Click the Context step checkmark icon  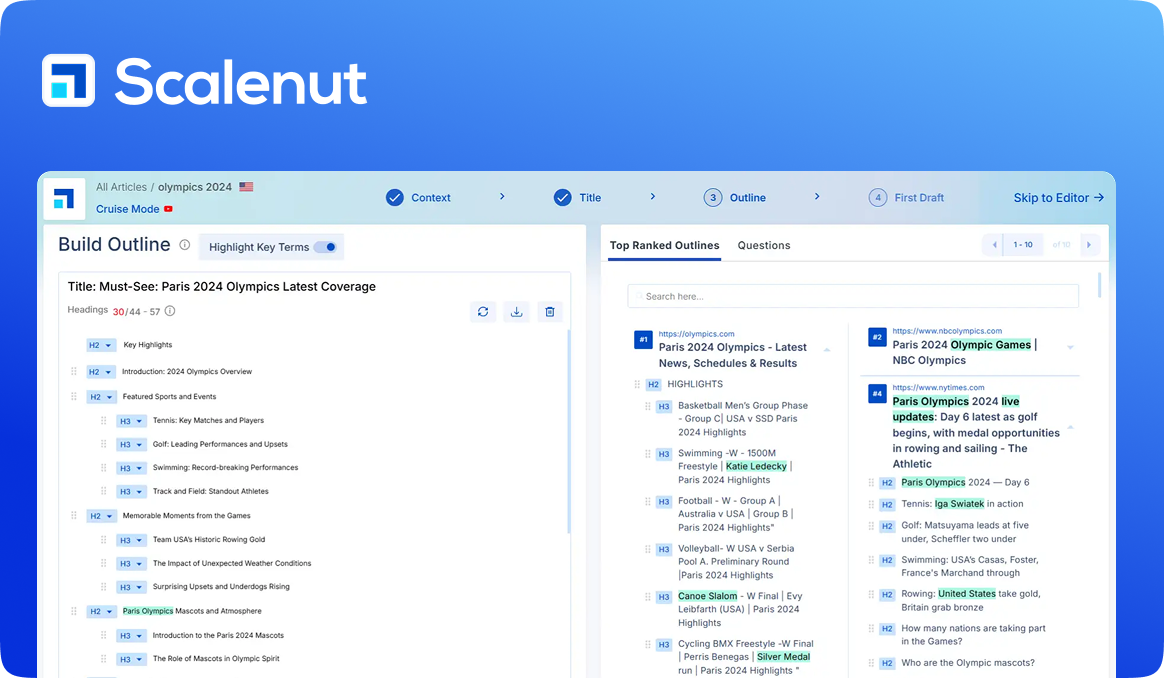(x=395, y=198)
